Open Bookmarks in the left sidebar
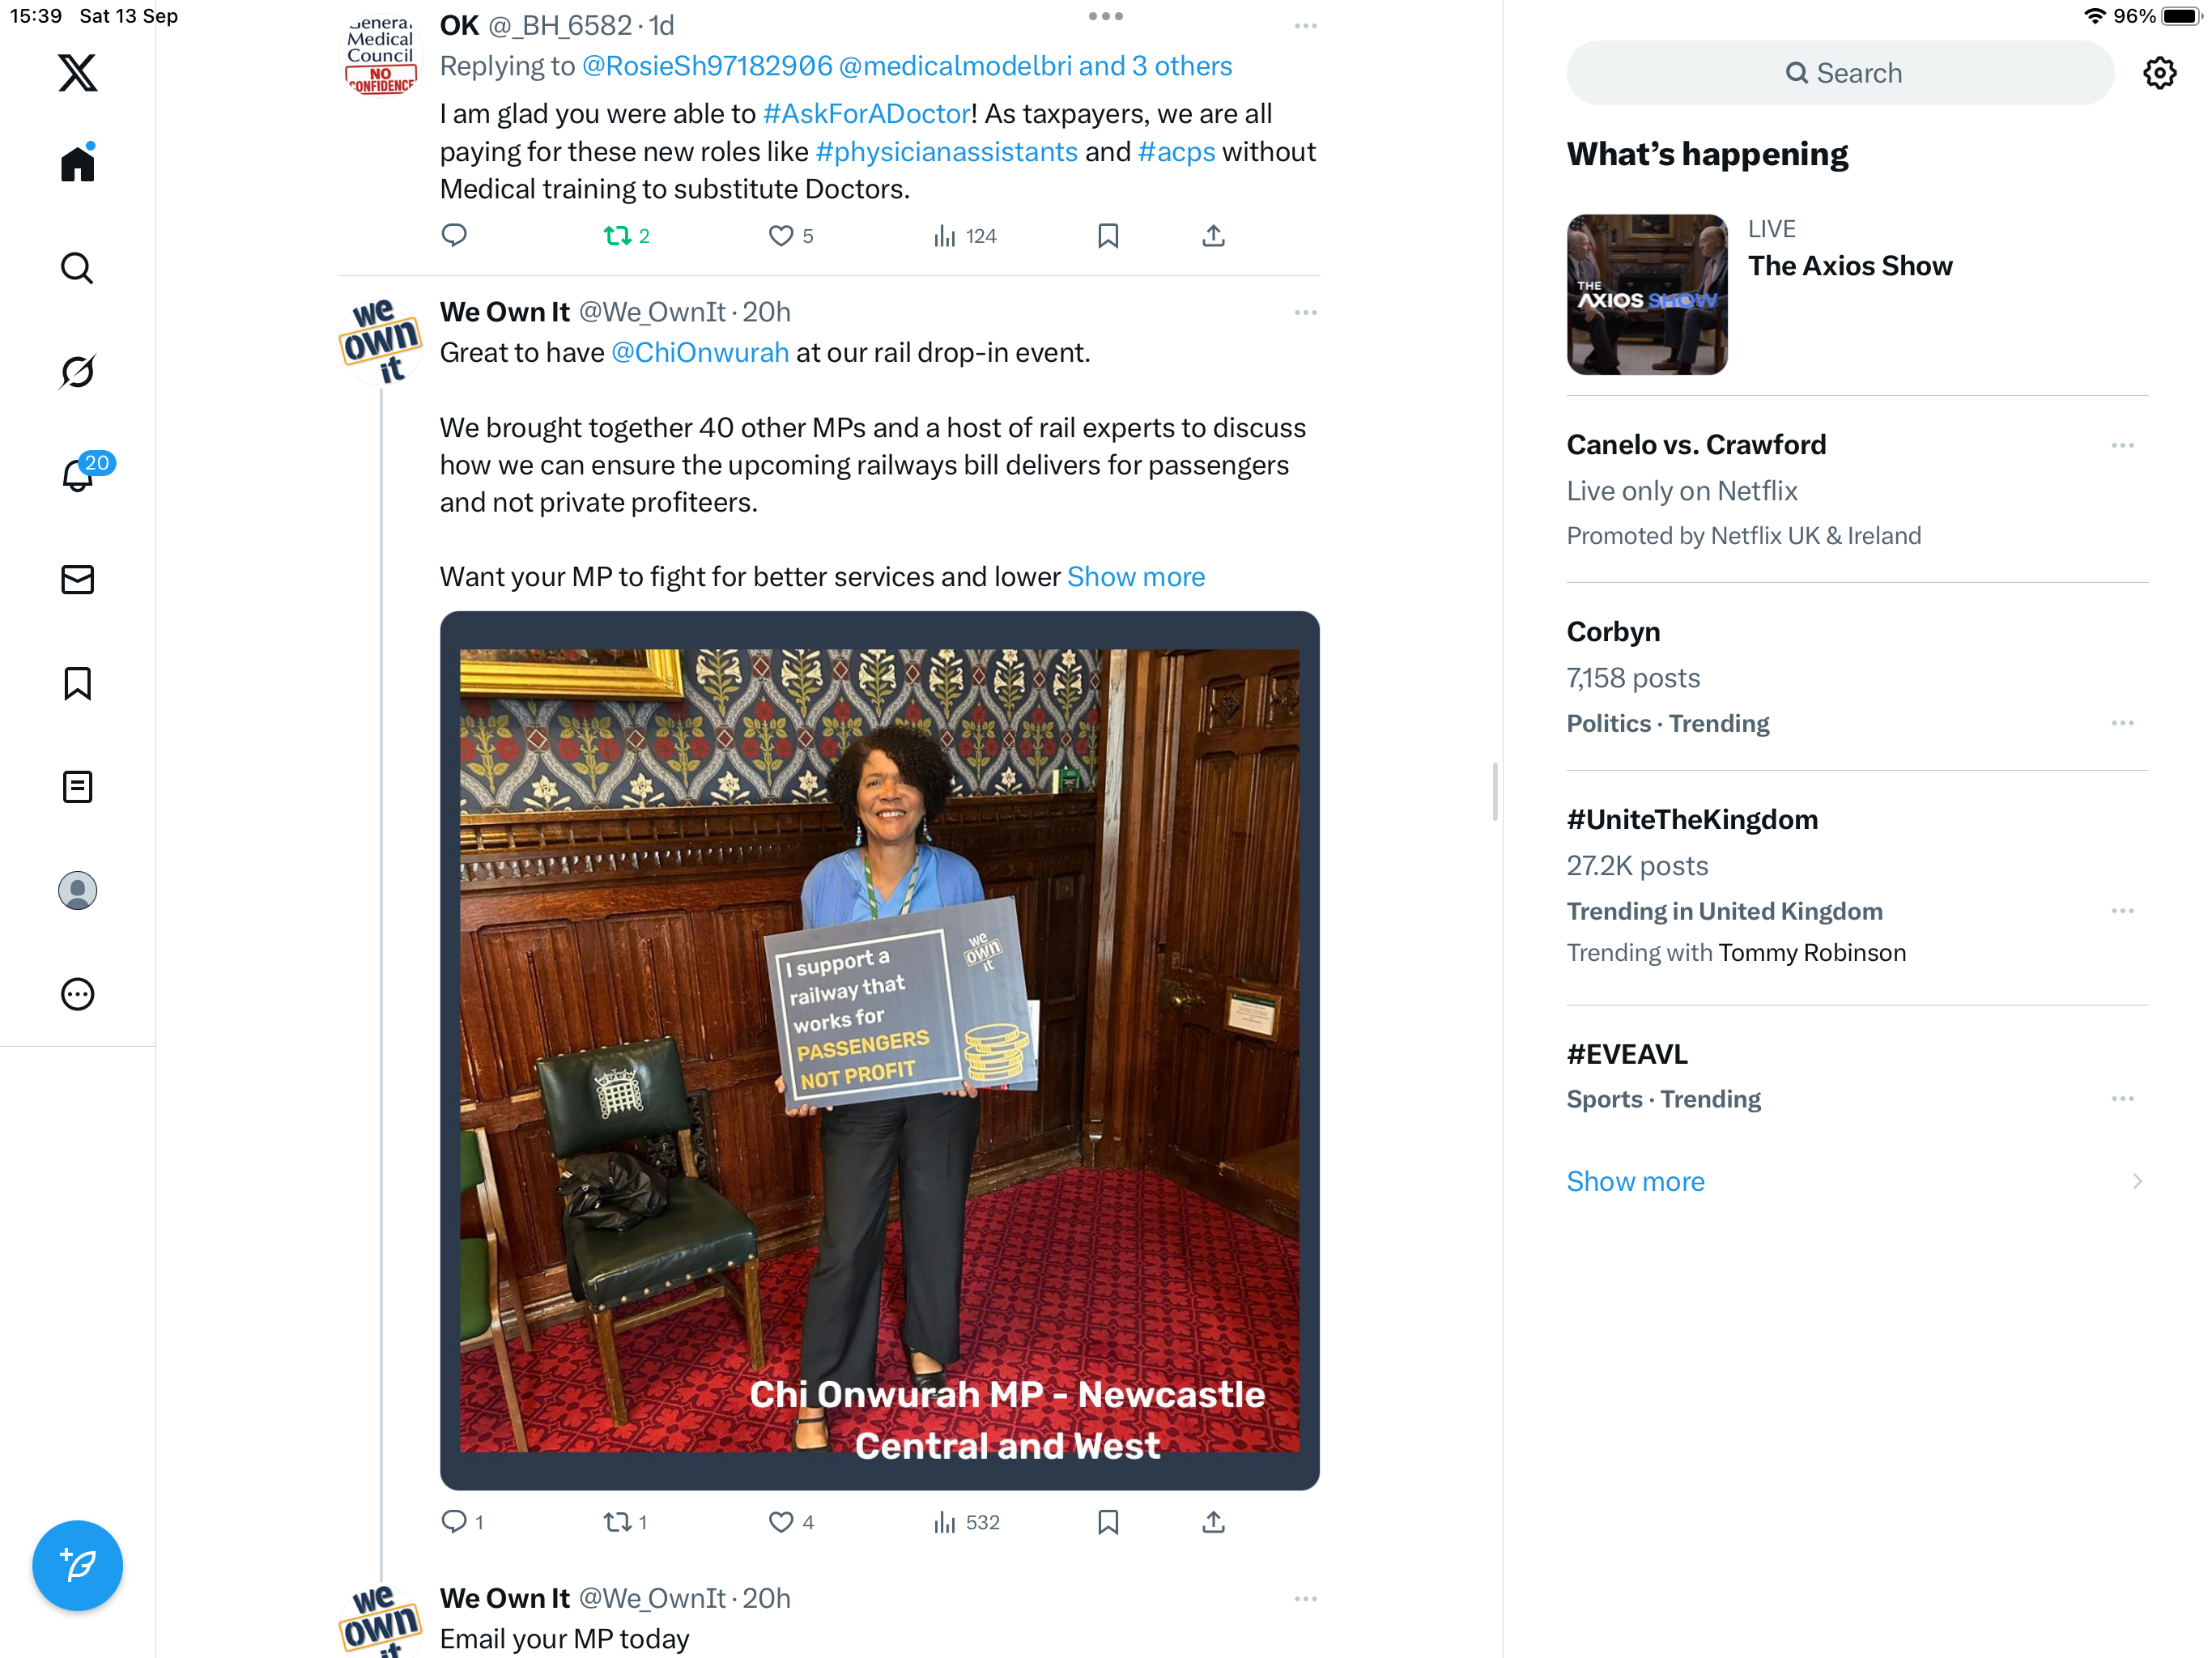 (77, 684)
